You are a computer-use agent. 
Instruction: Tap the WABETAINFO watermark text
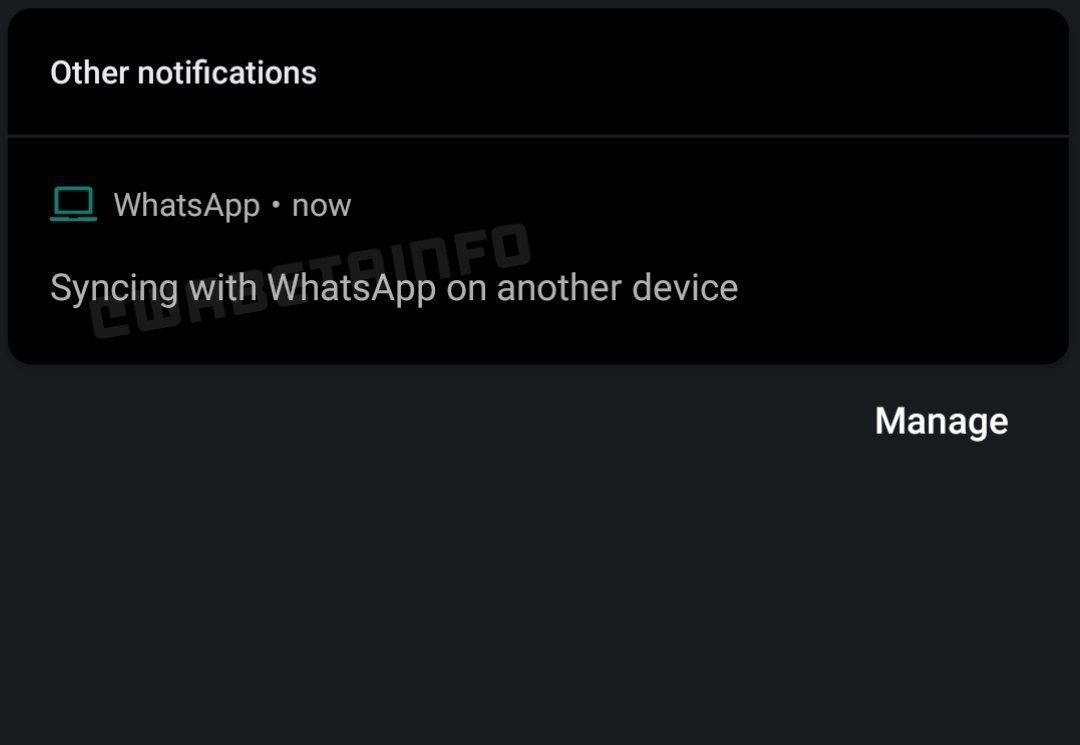click(310, 281)
